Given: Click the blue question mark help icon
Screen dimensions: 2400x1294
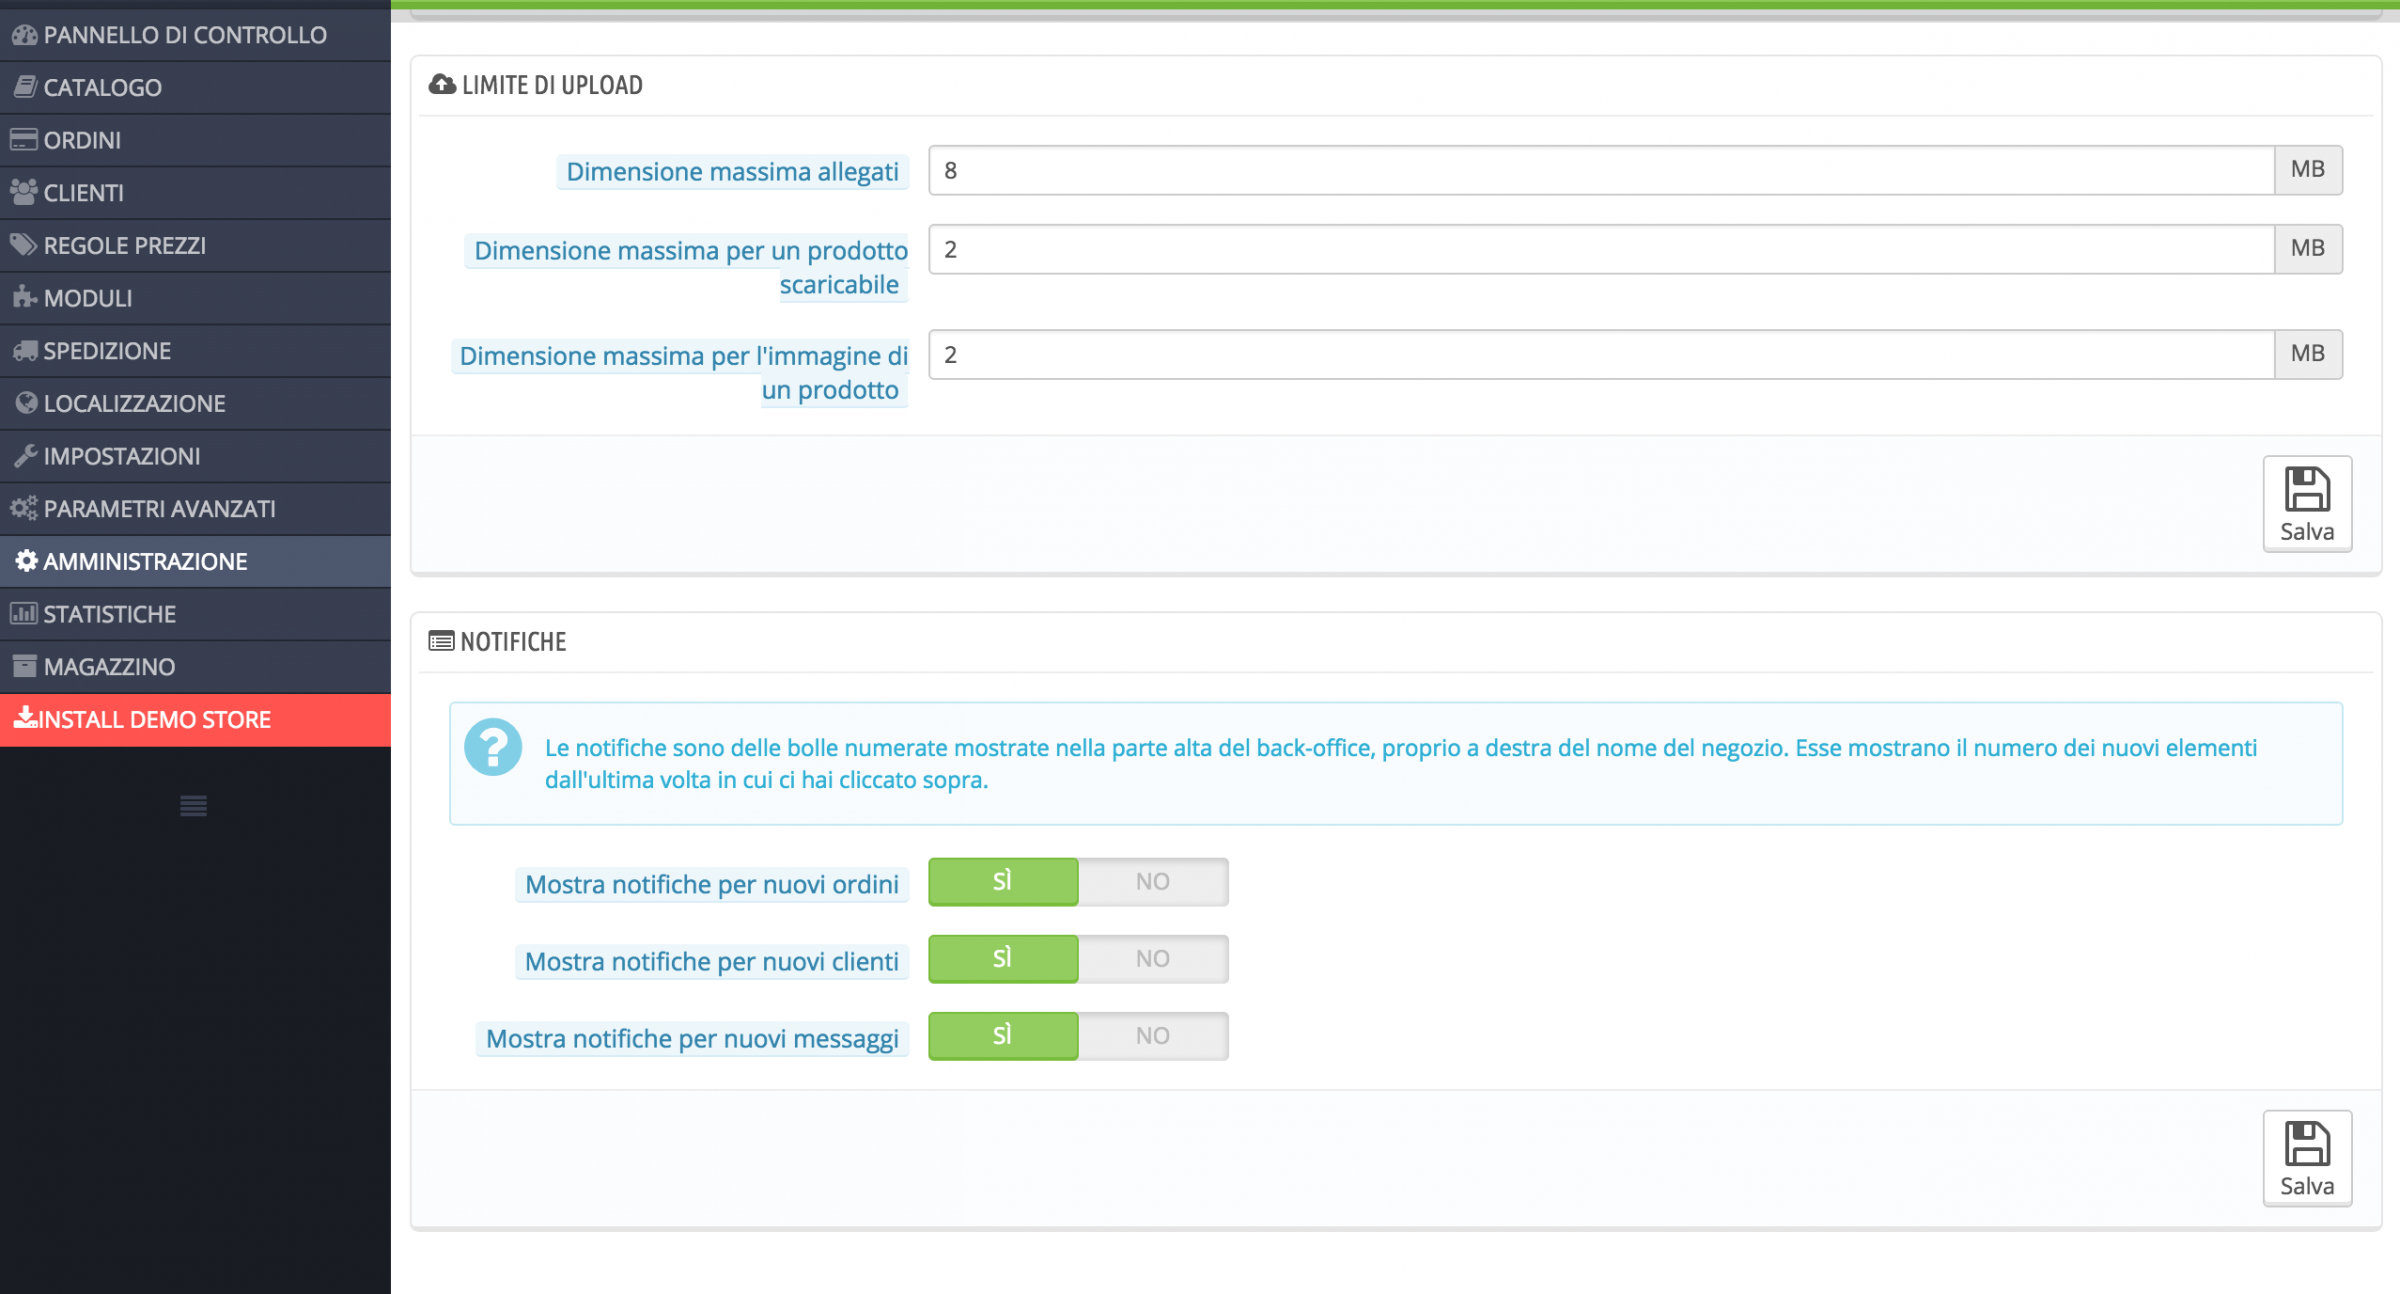Looking at the screenshot, I should point(493,747).
